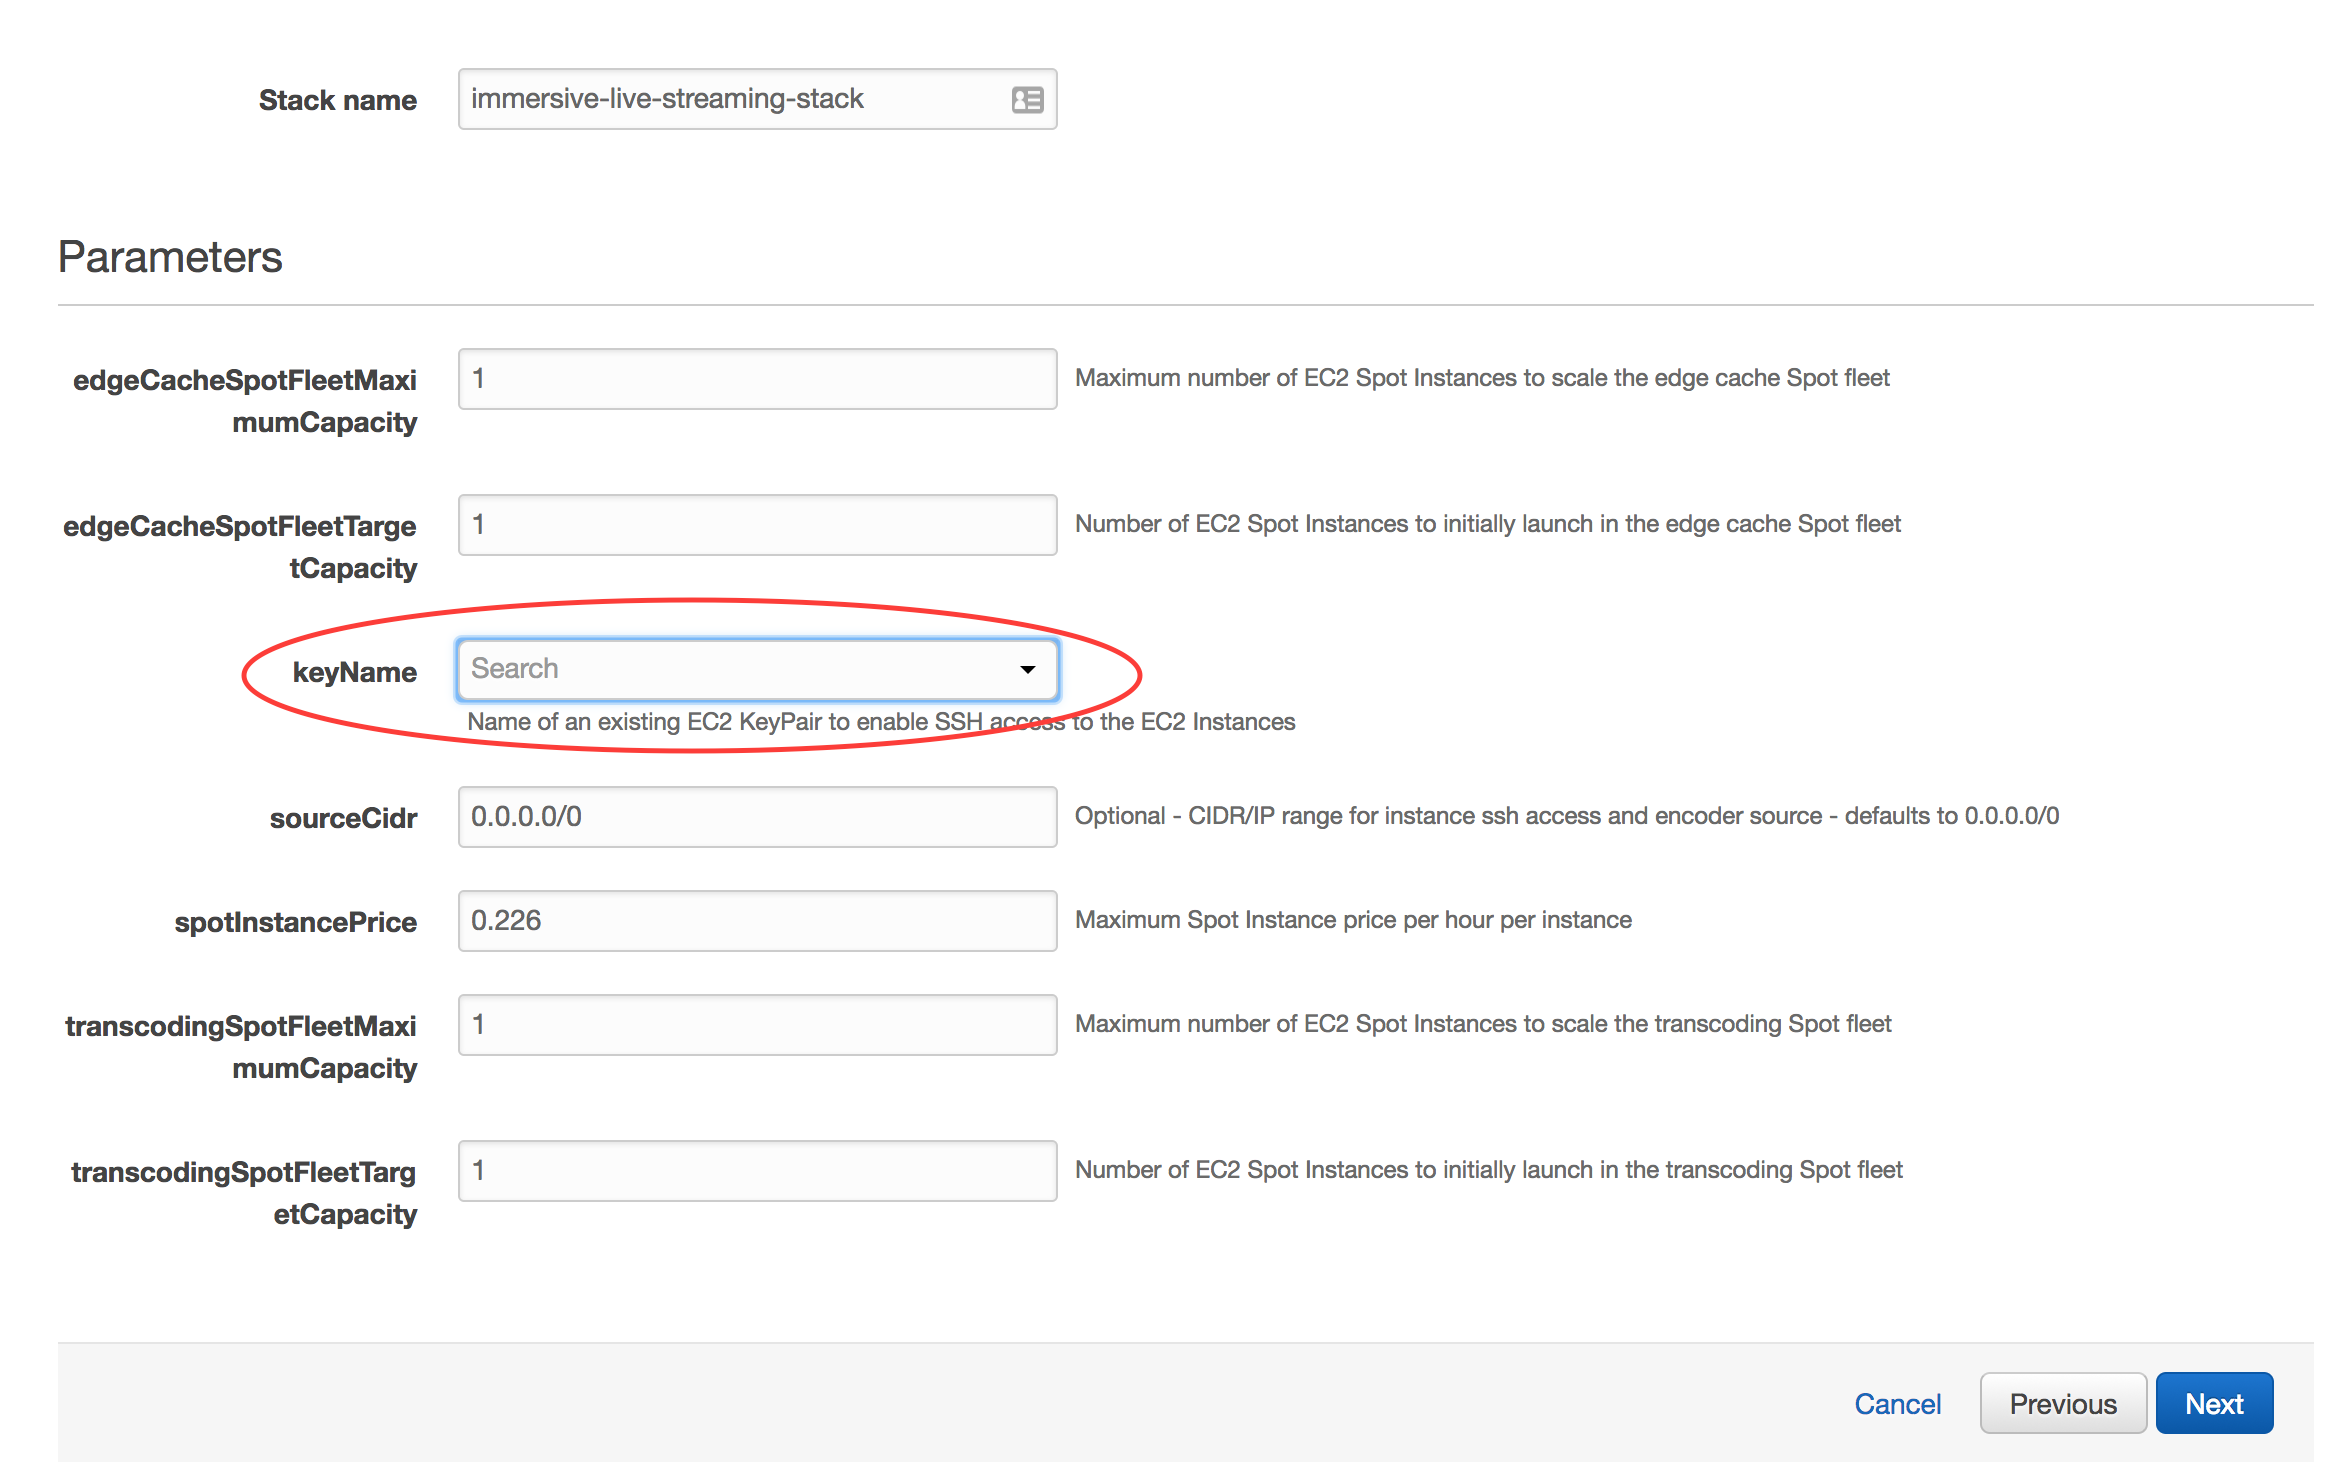The image size is (2344, 1478).
Task: Click 'scale the edge cache Spot fleet' description
Action: (1482, 378)
